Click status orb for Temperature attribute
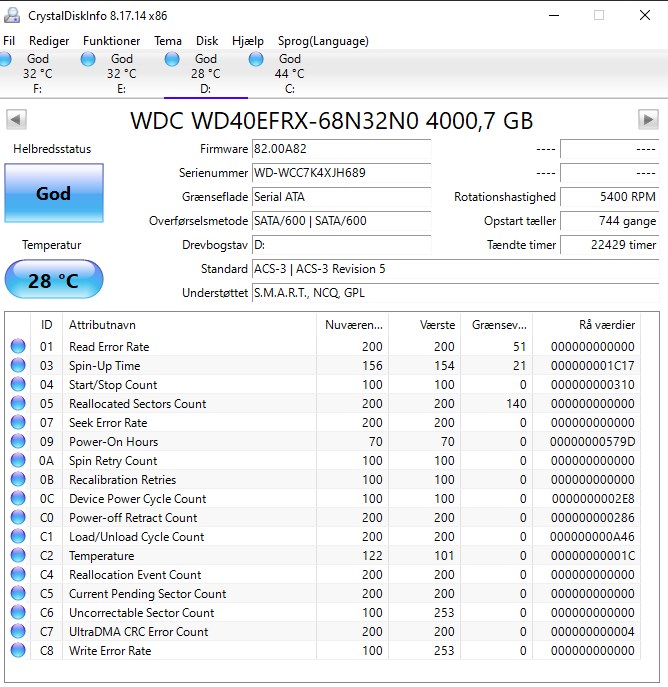This screenshot has height=687, width=668. (x=18, y=555)
